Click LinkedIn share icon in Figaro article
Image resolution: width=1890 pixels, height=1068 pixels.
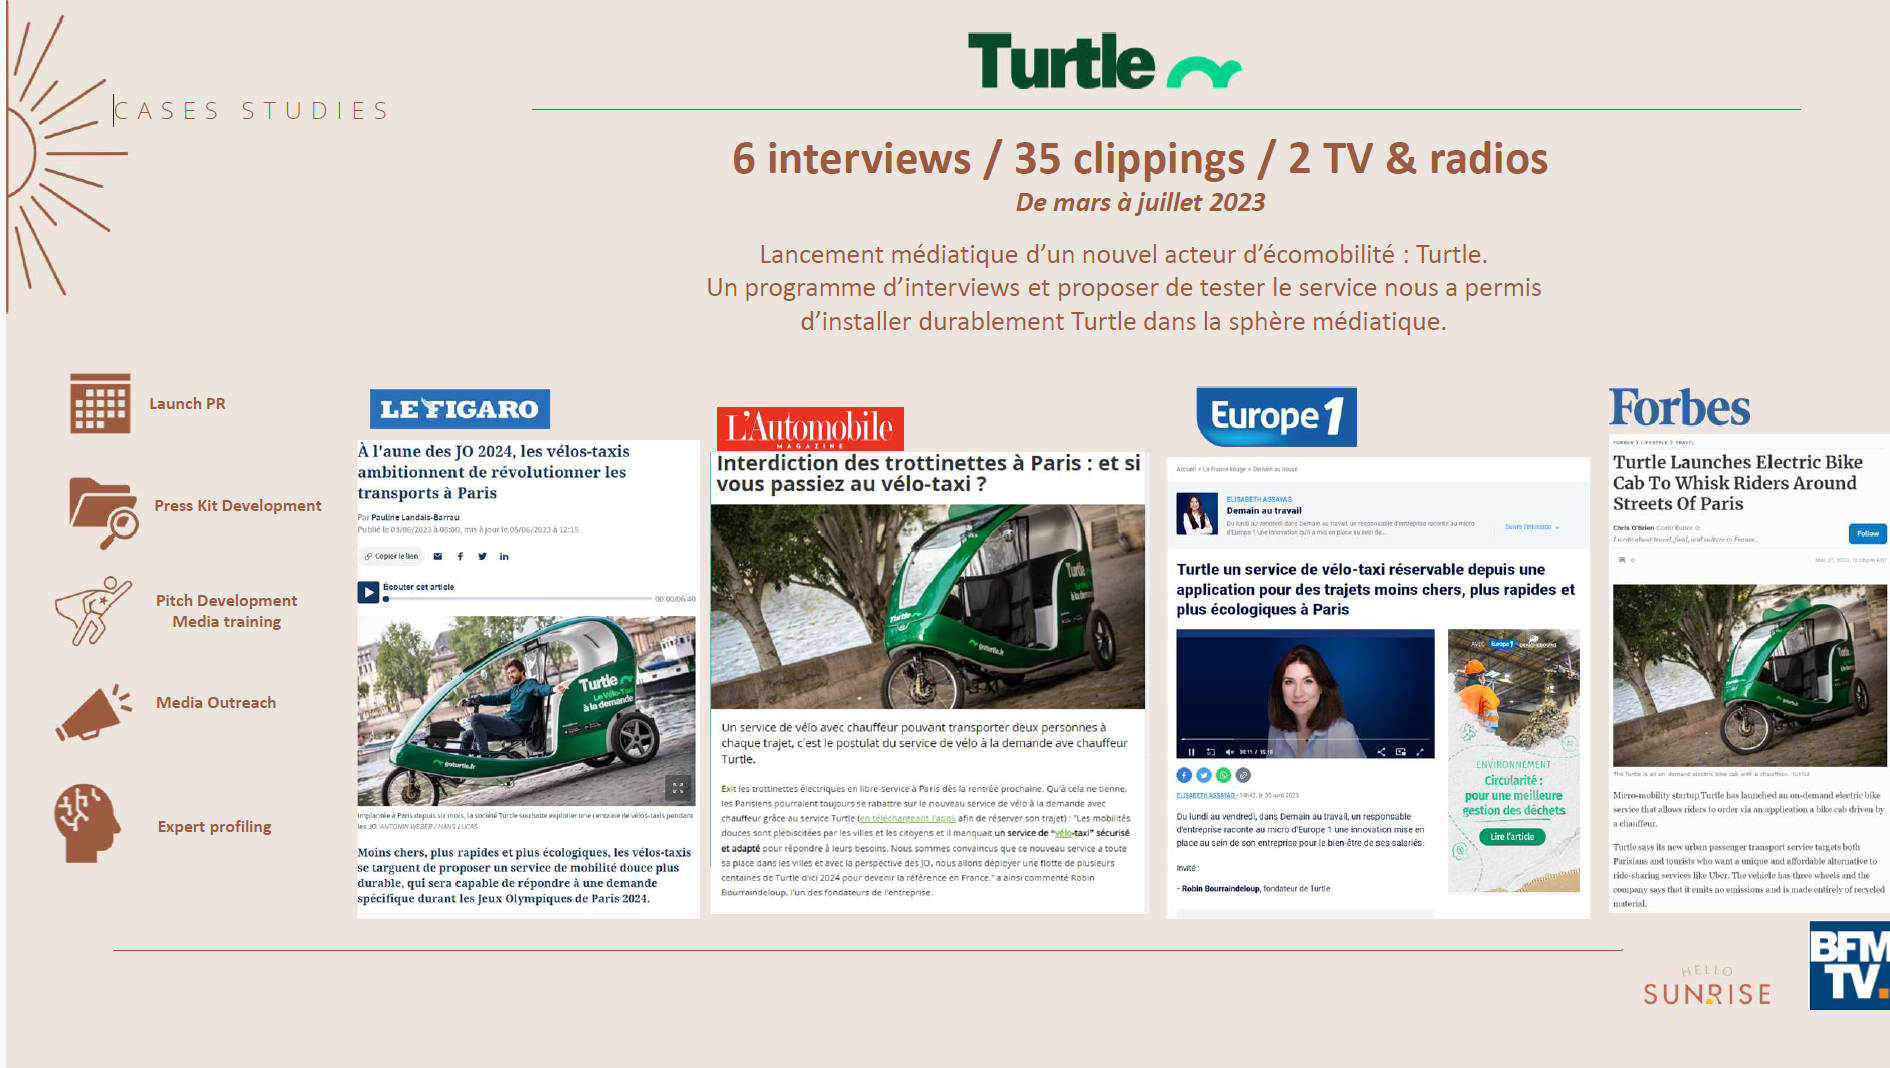coord(504,556)
